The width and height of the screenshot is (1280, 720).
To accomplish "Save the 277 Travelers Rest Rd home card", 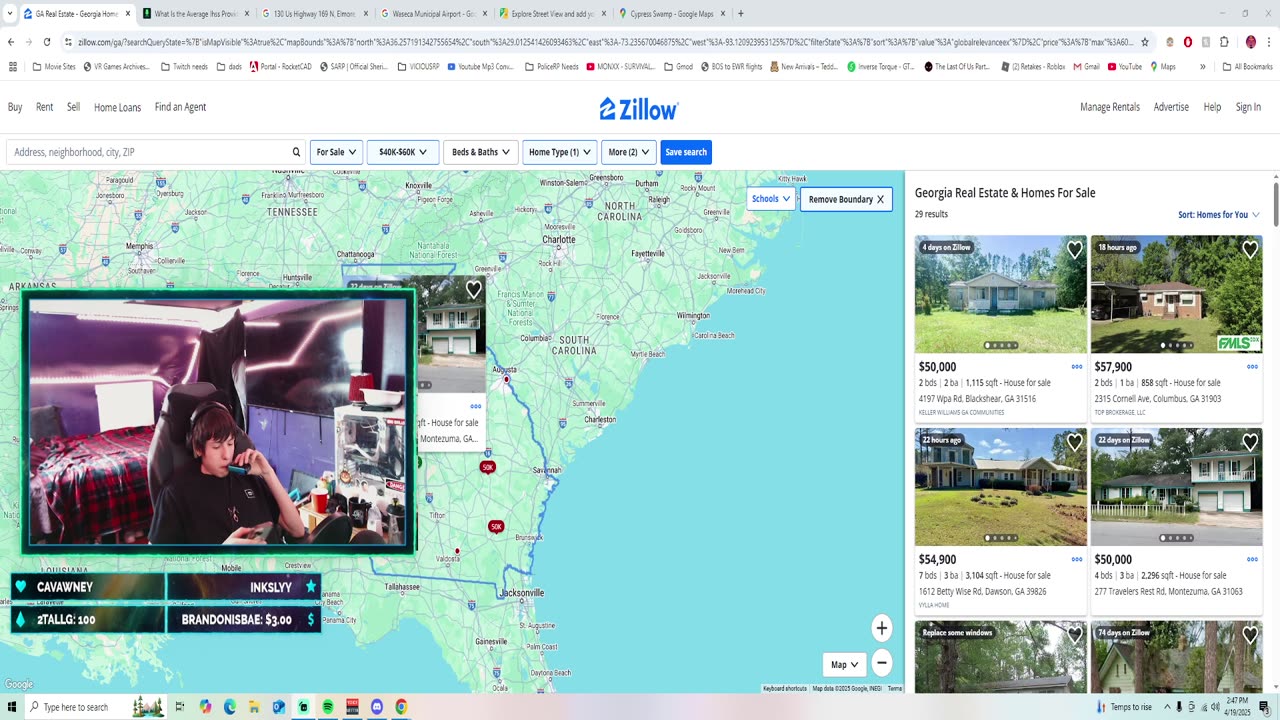I will pyautogui.click(x=1250, y=442).
